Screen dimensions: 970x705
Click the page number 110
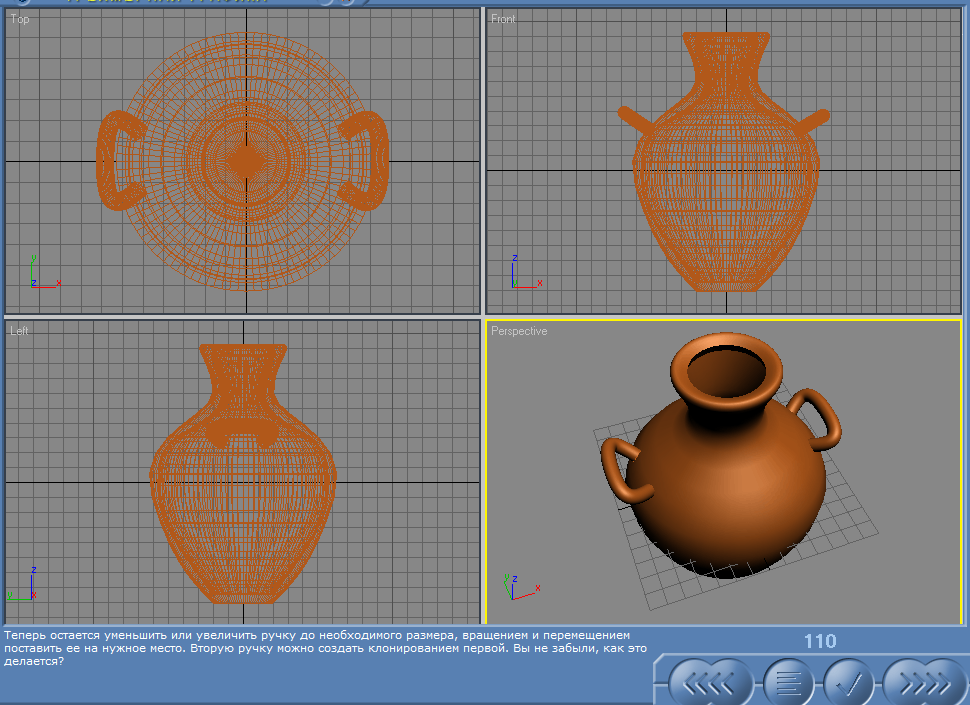pos(820,641)
